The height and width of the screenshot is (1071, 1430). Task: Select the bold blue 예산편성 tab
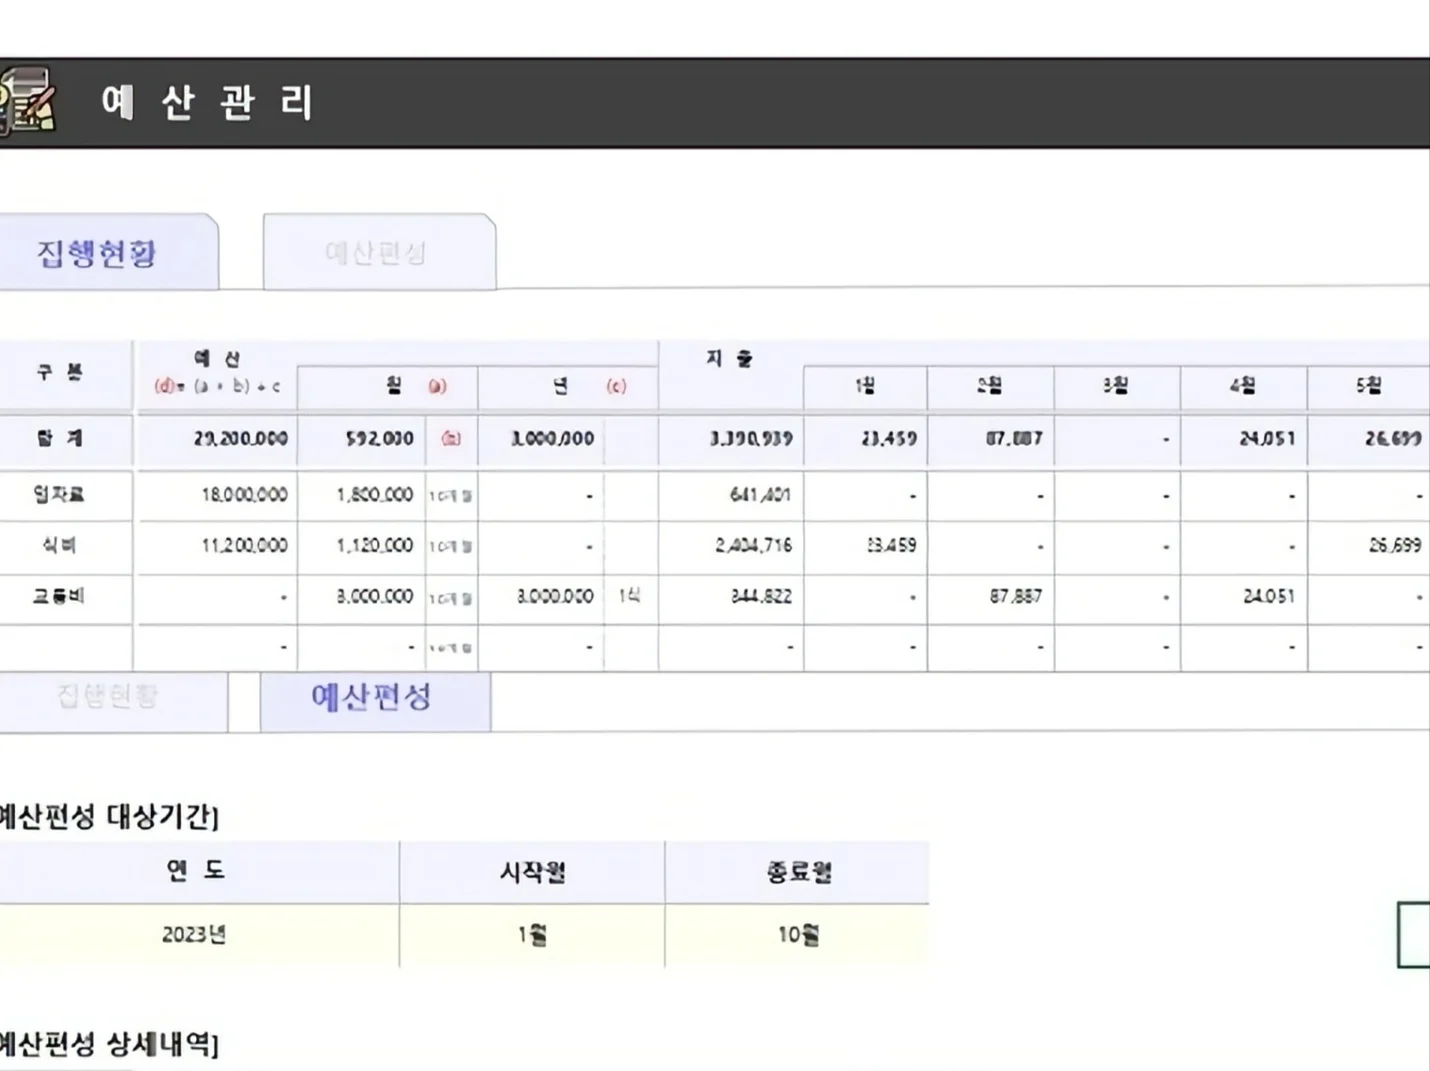tap(375, 701)
